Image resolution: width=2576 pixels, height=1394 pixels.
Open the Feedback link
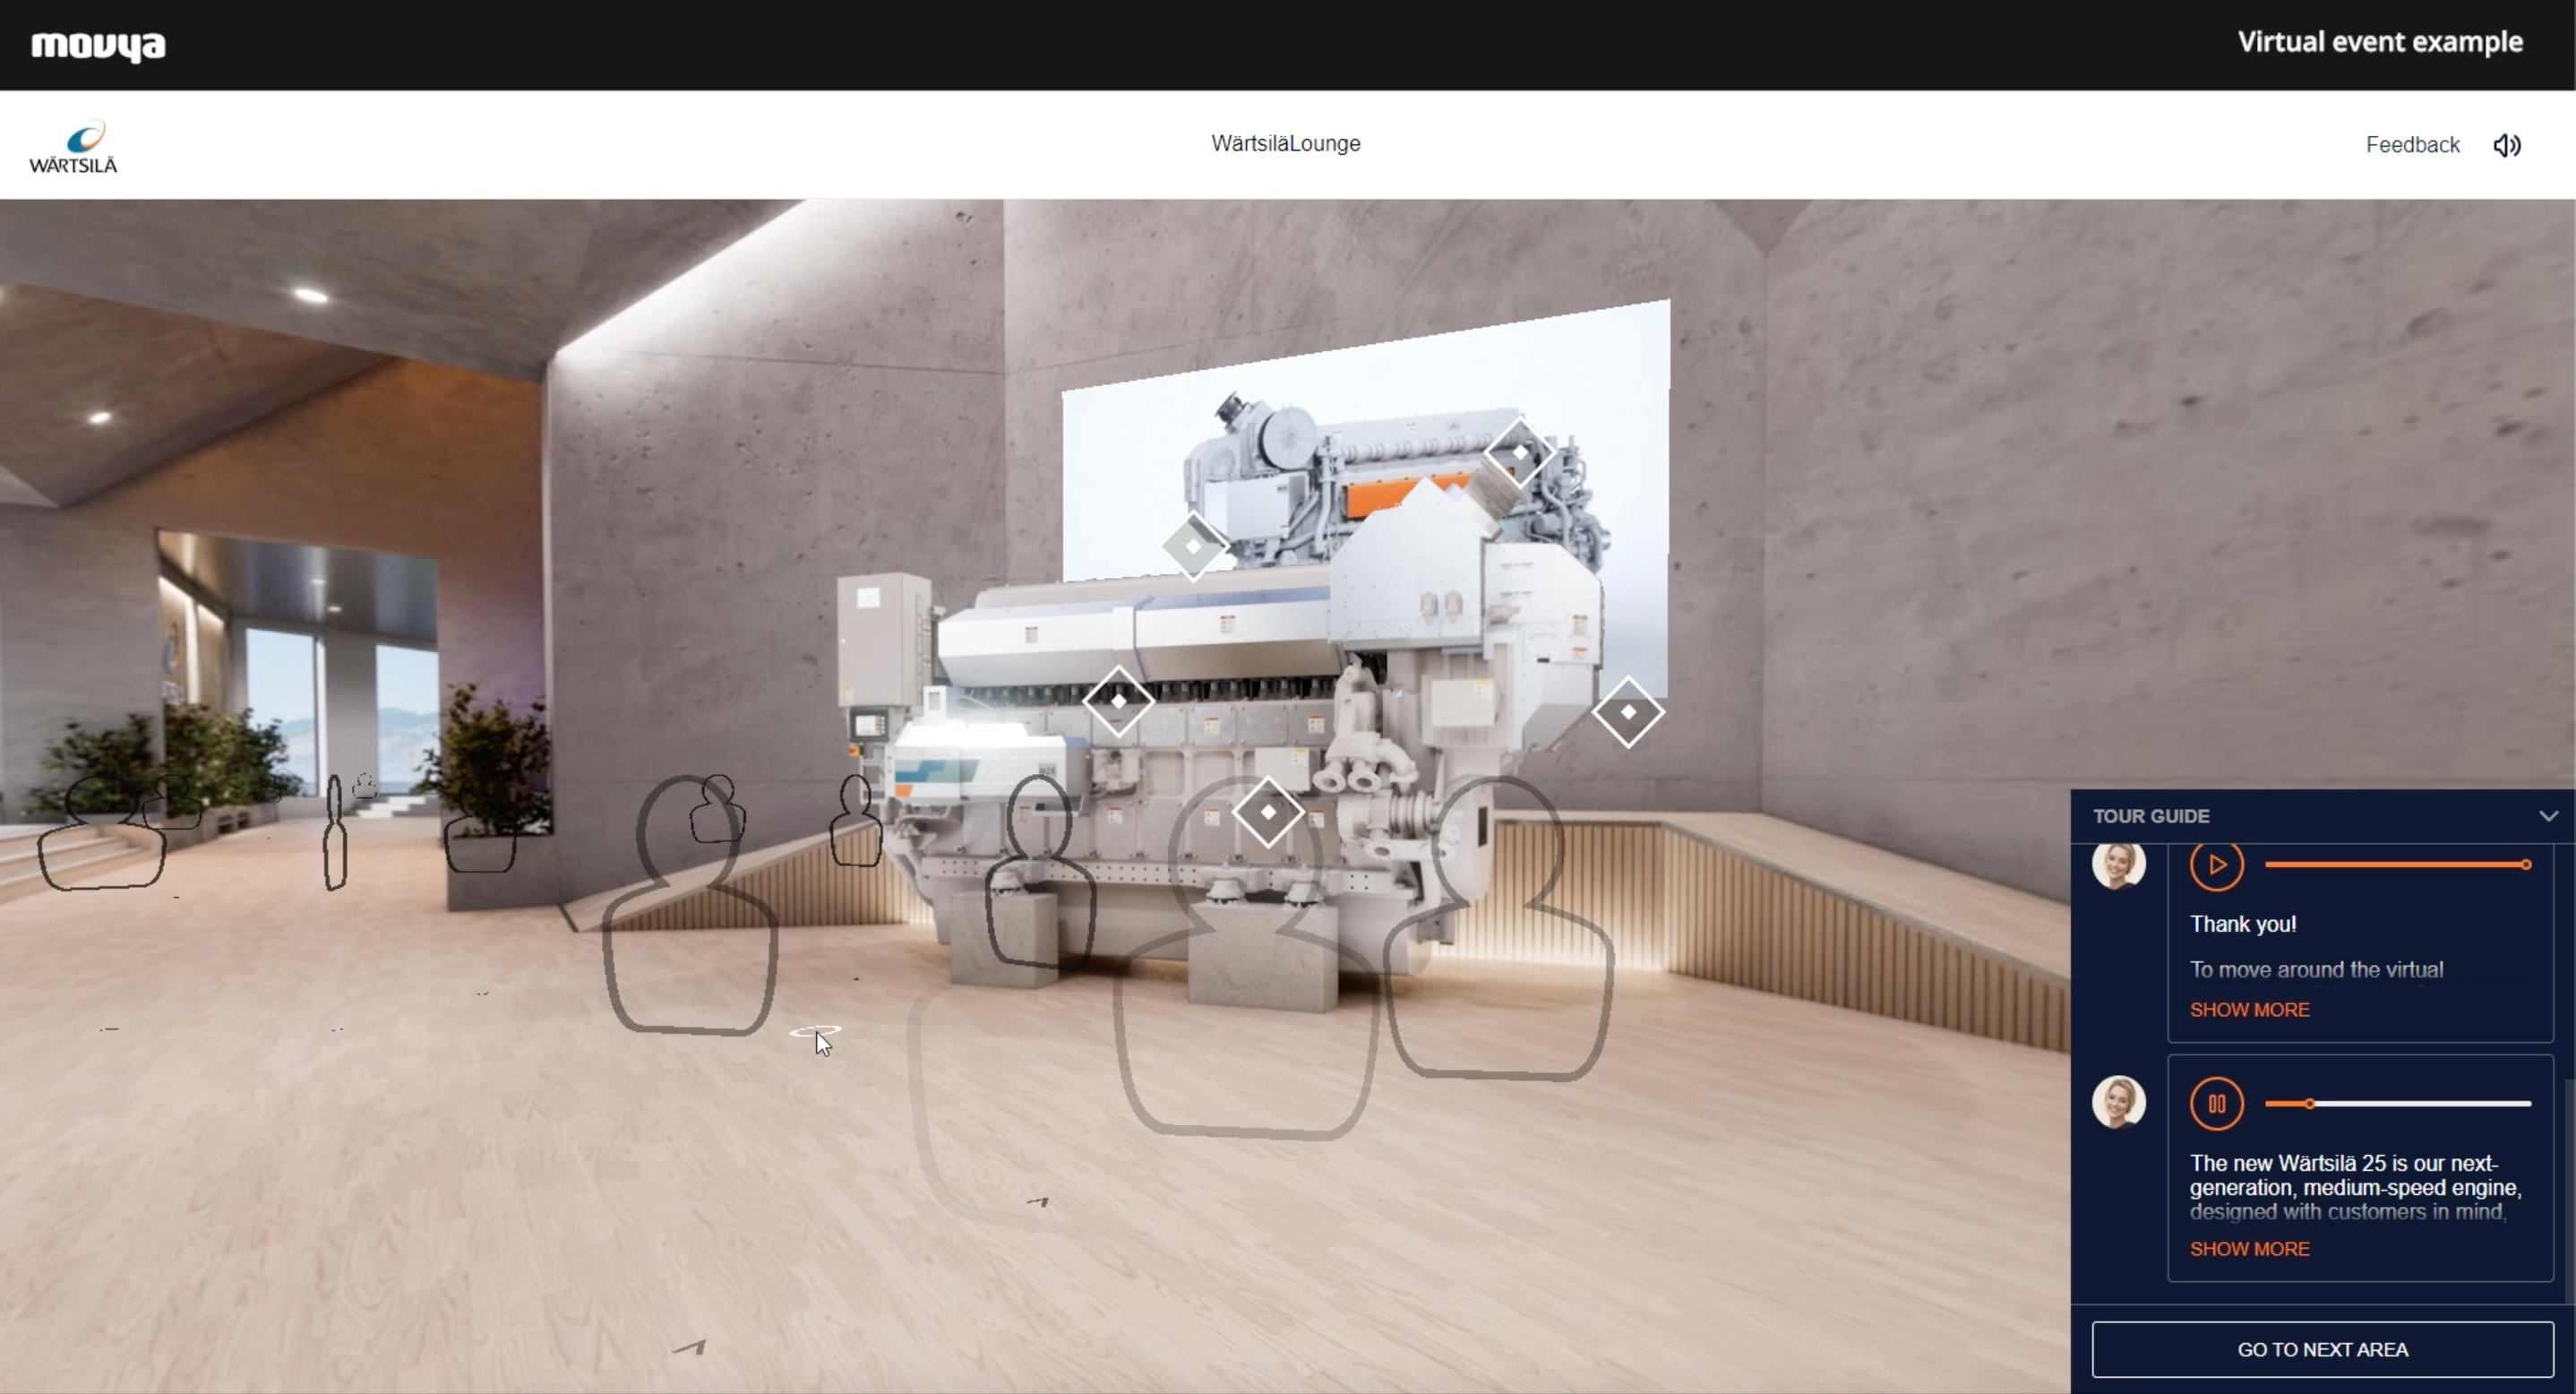click(x=2411, y=145)
